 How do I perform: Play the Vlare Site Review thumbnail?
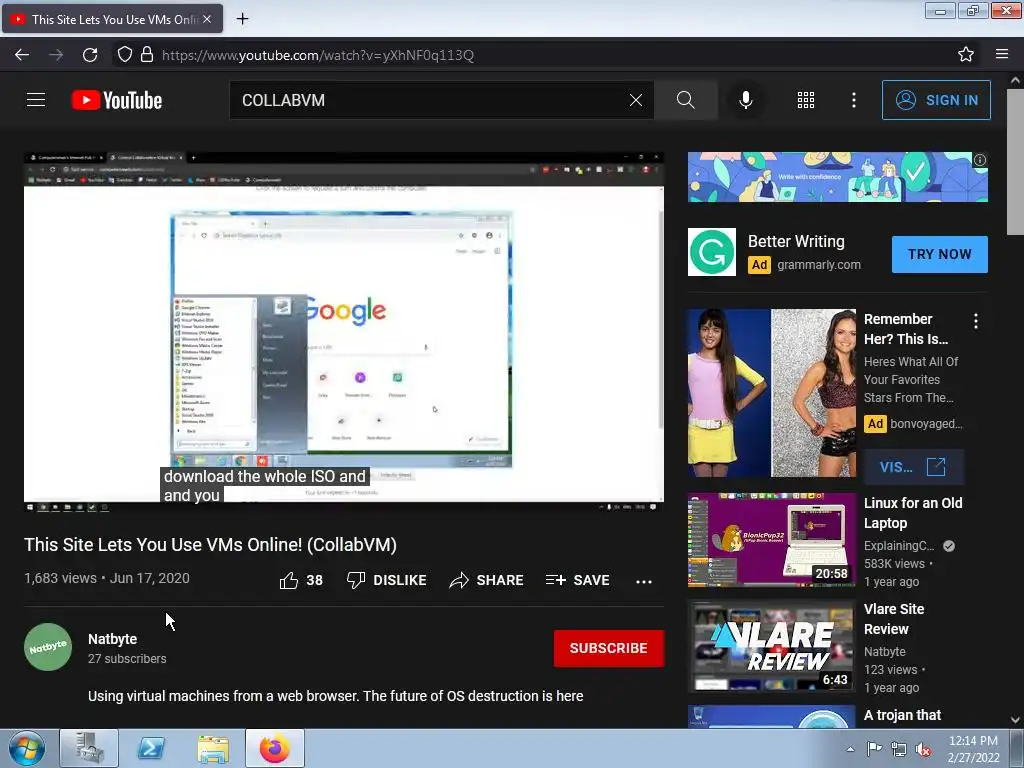point(771,646)
